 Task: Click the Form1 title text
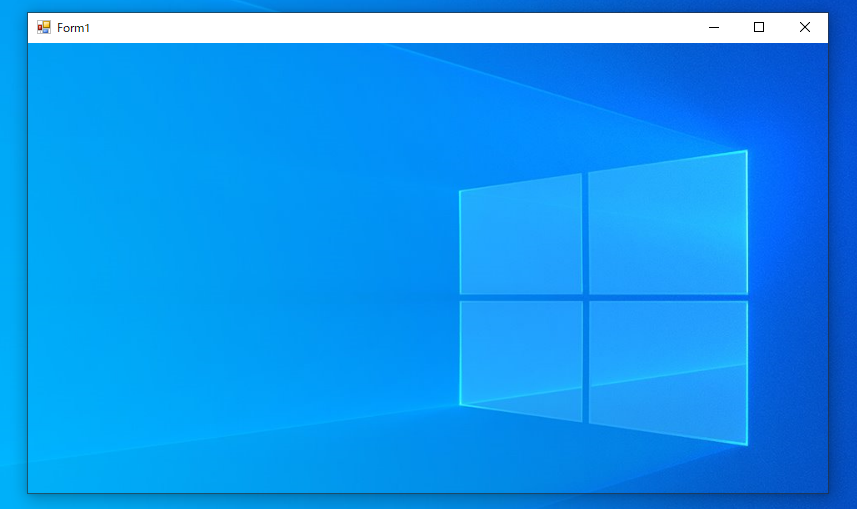(73, 28)
